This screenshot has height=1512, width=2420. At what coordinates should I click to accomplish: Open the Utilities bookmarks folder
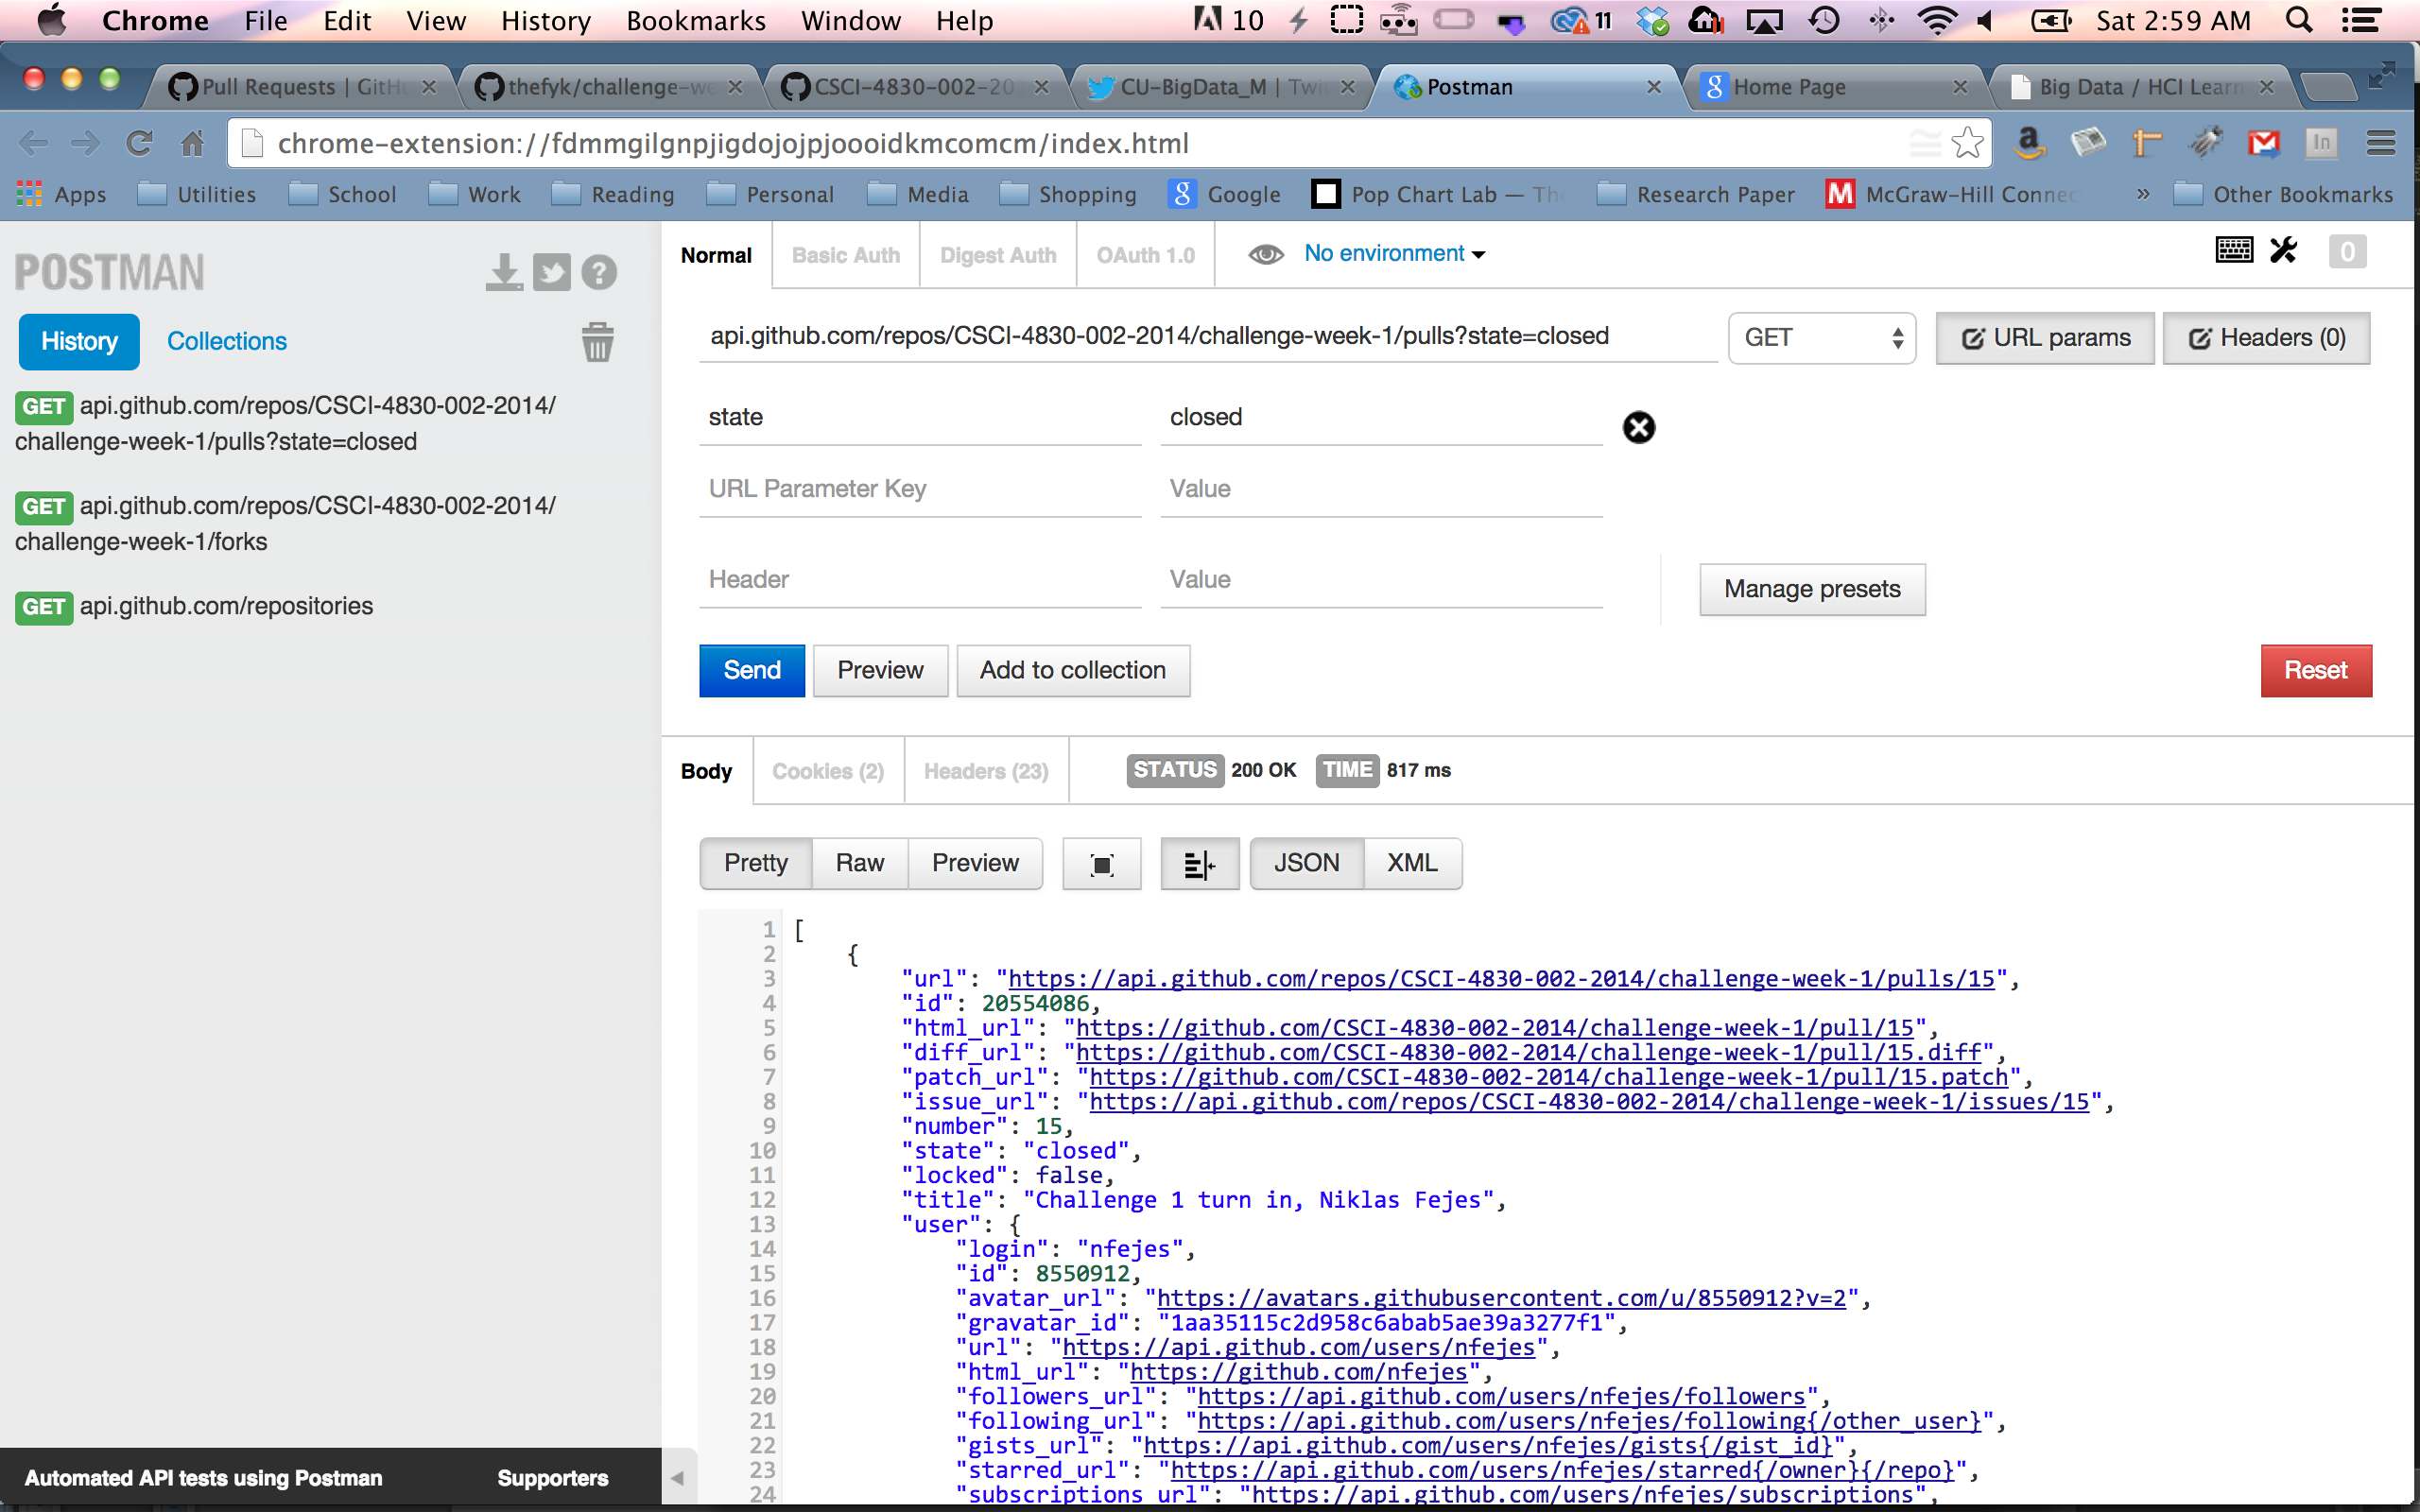click(197, 195)
